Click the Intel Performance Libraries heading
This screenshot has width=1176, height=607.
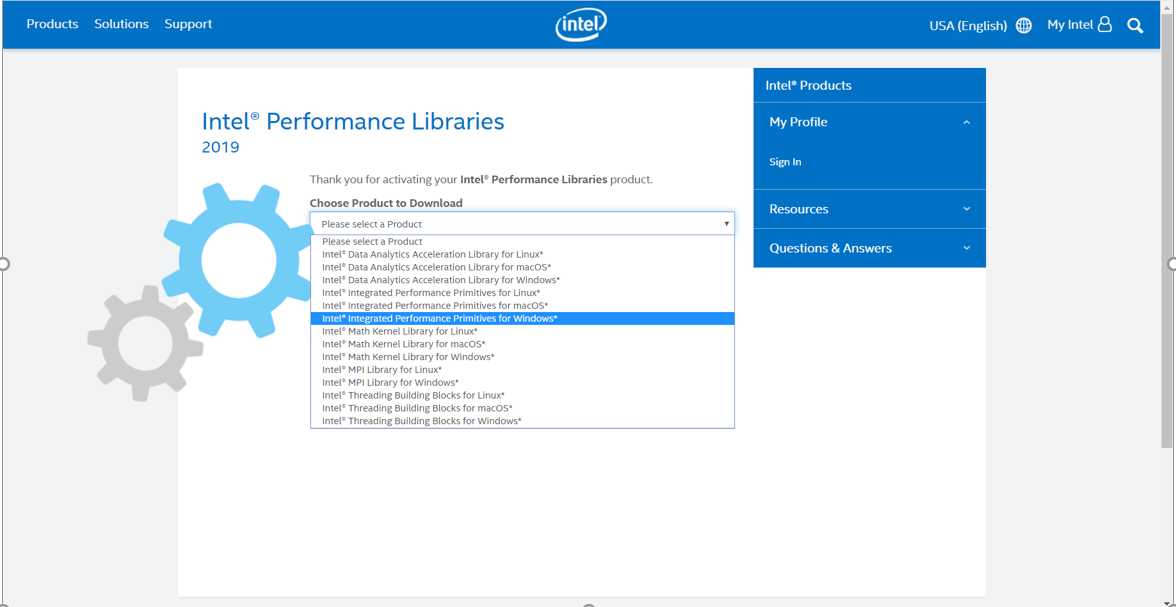tap(353, 122)
